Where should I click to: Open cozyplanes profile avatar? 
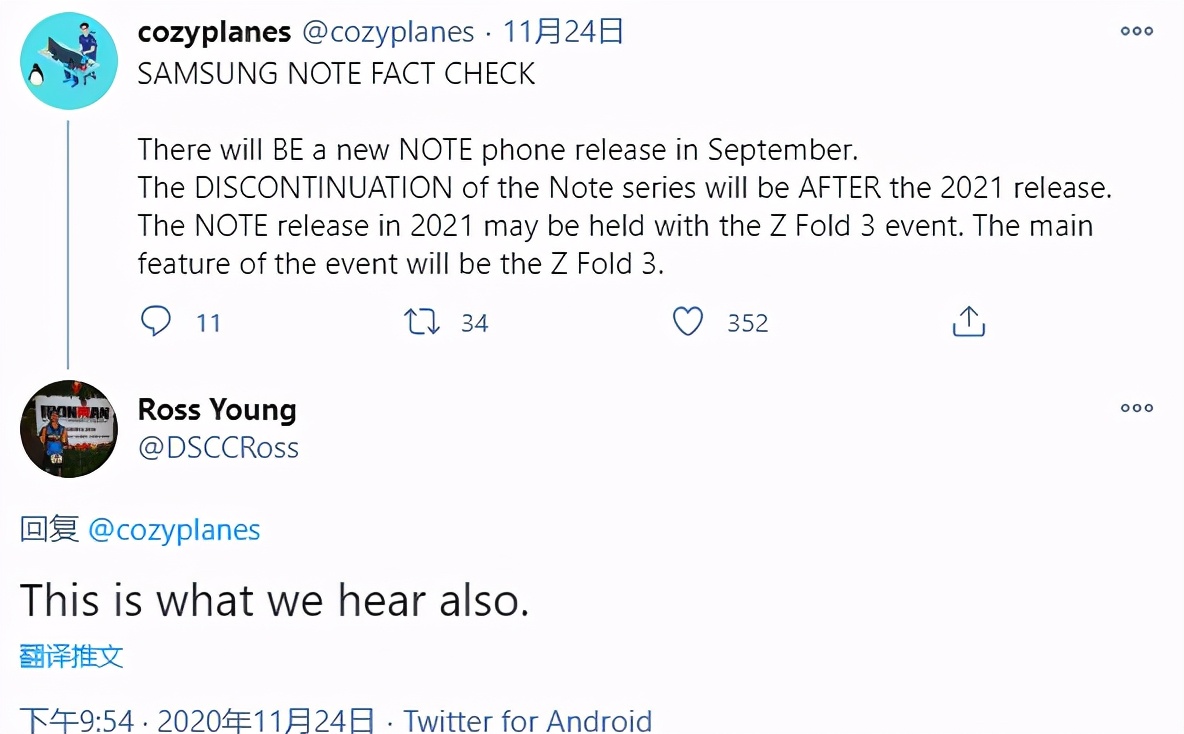pyautogui.click(x=69, y=60)
